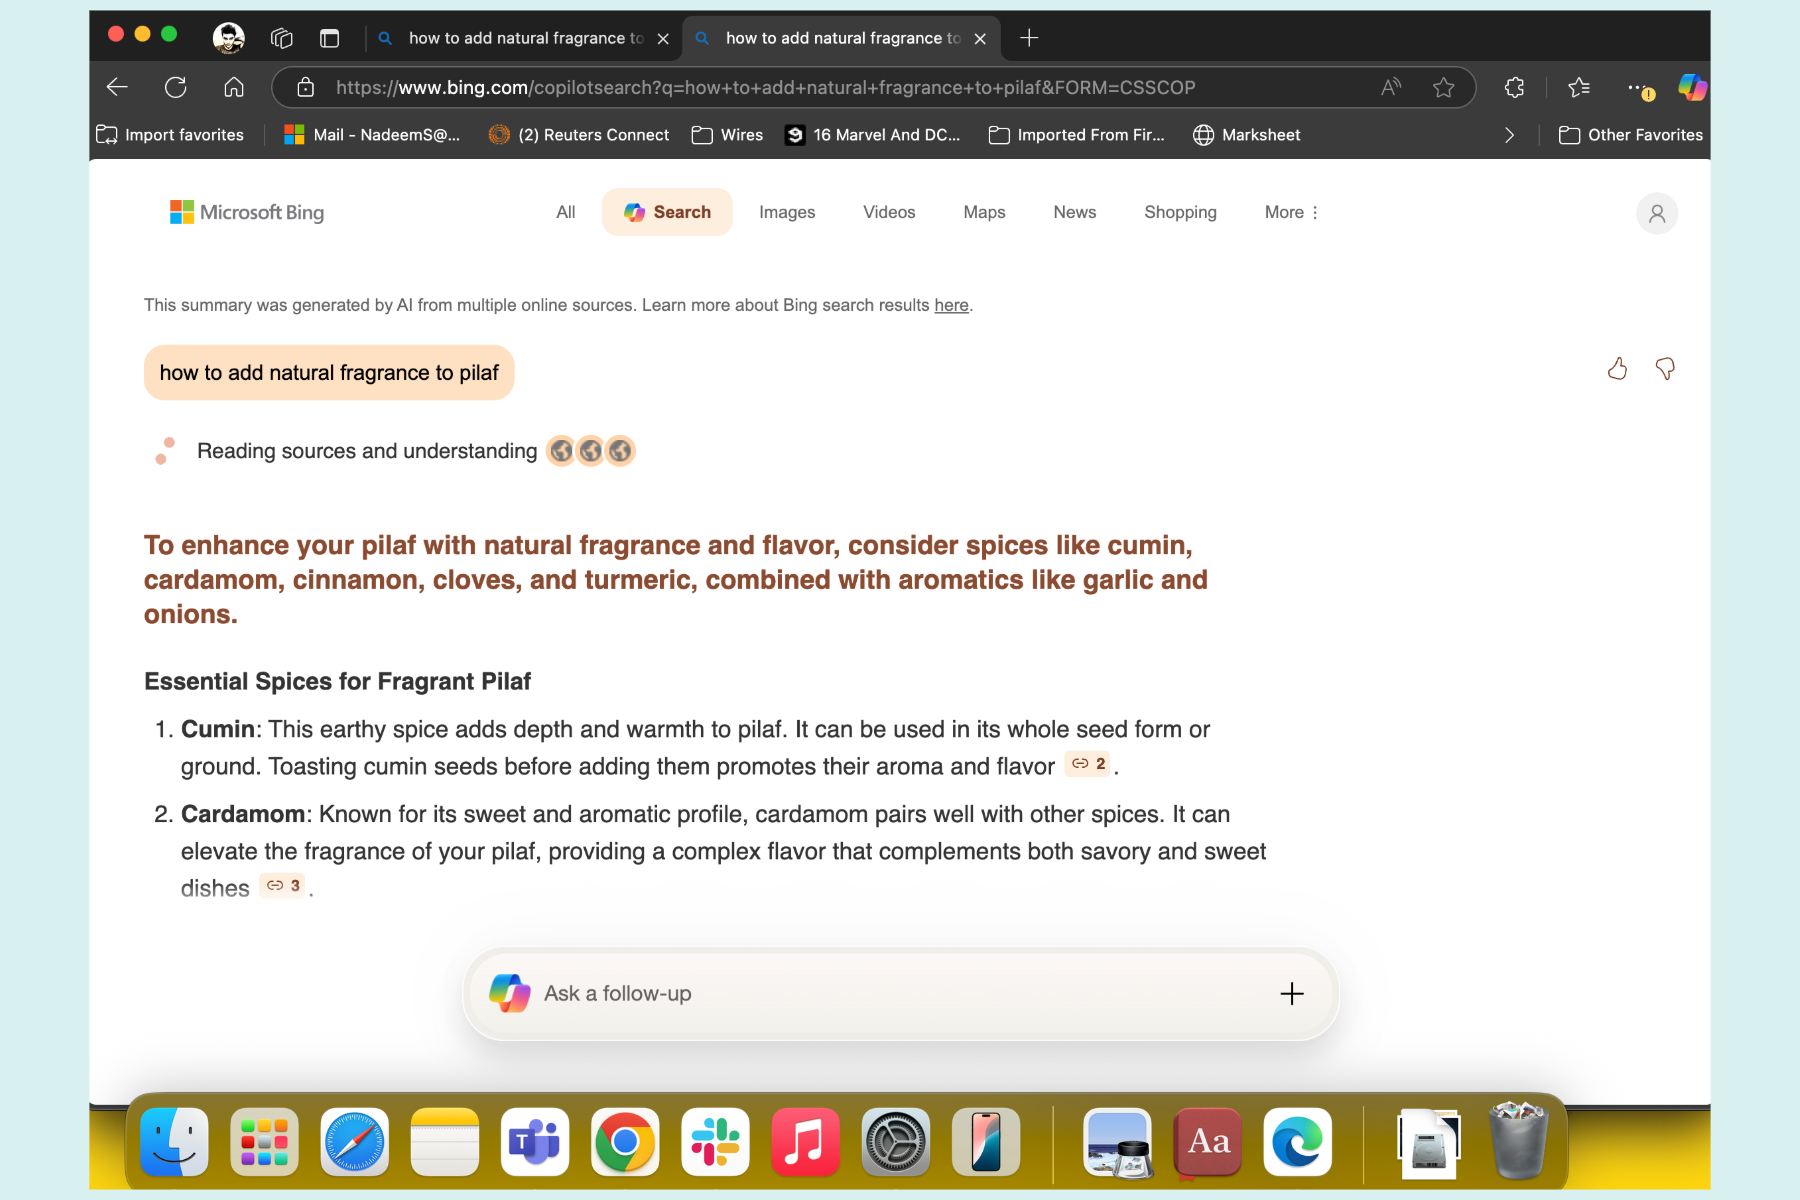Expand the More search categories menu
Image resolution: width=1800 pixels, height=1200 pixels.
click(x=1291, y=212)
